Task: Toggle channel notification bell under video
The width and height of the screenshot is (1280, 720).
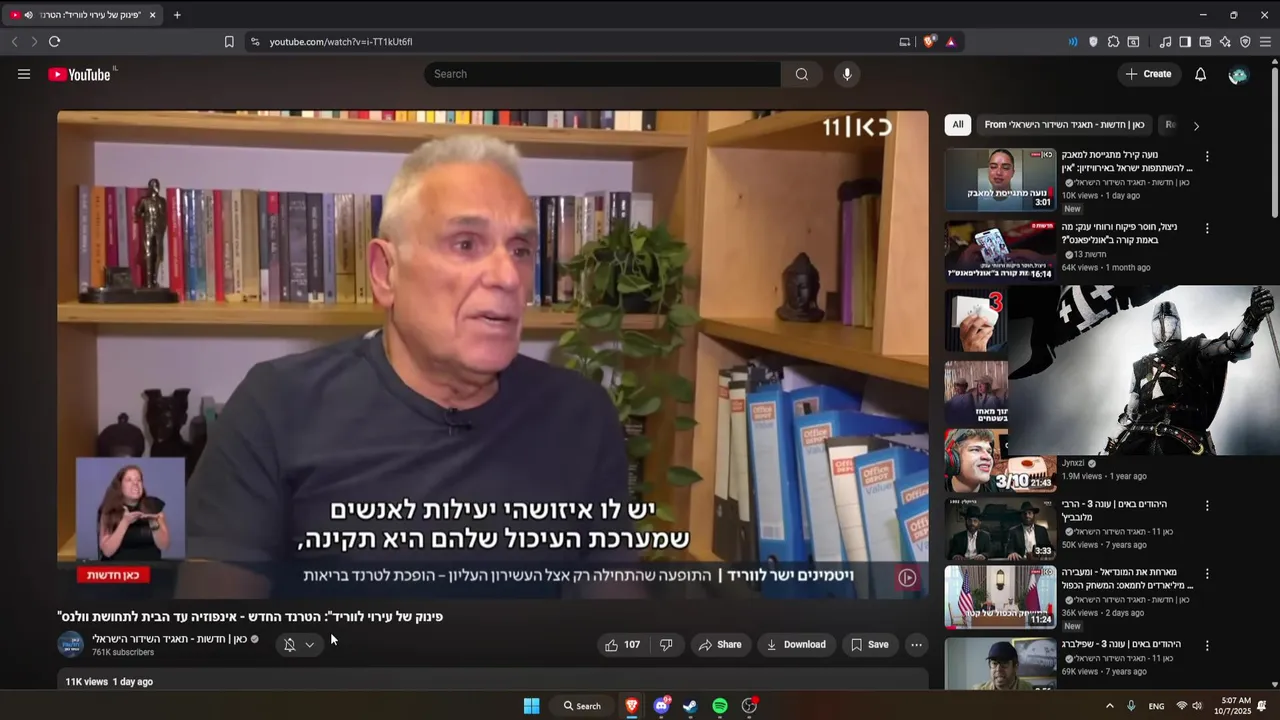Action: (289, 645)
